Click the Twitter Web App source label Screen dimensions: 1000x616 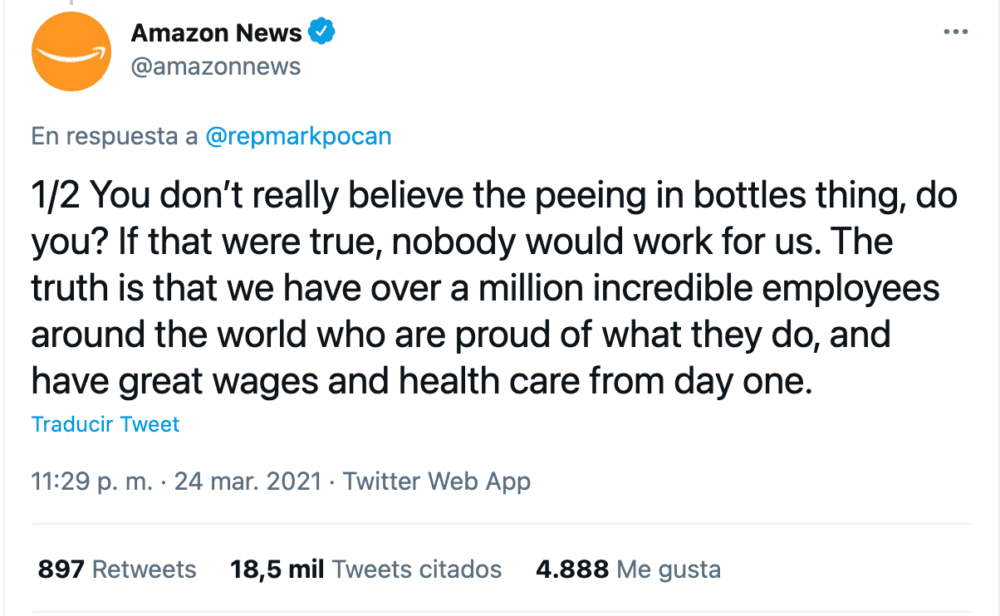click(x=437, y=482)
